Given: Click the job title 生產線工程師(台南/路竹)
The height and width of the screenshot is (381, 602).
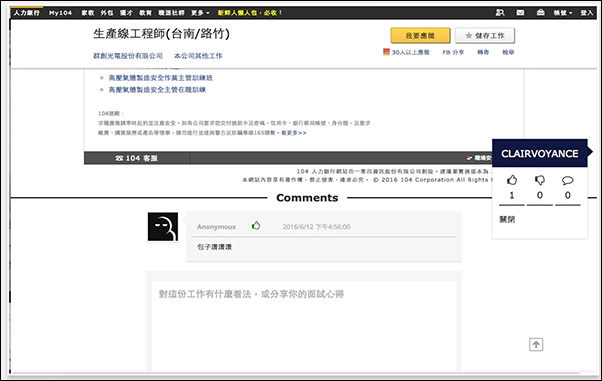Looking at the screenshot, I should coord(161,33).
